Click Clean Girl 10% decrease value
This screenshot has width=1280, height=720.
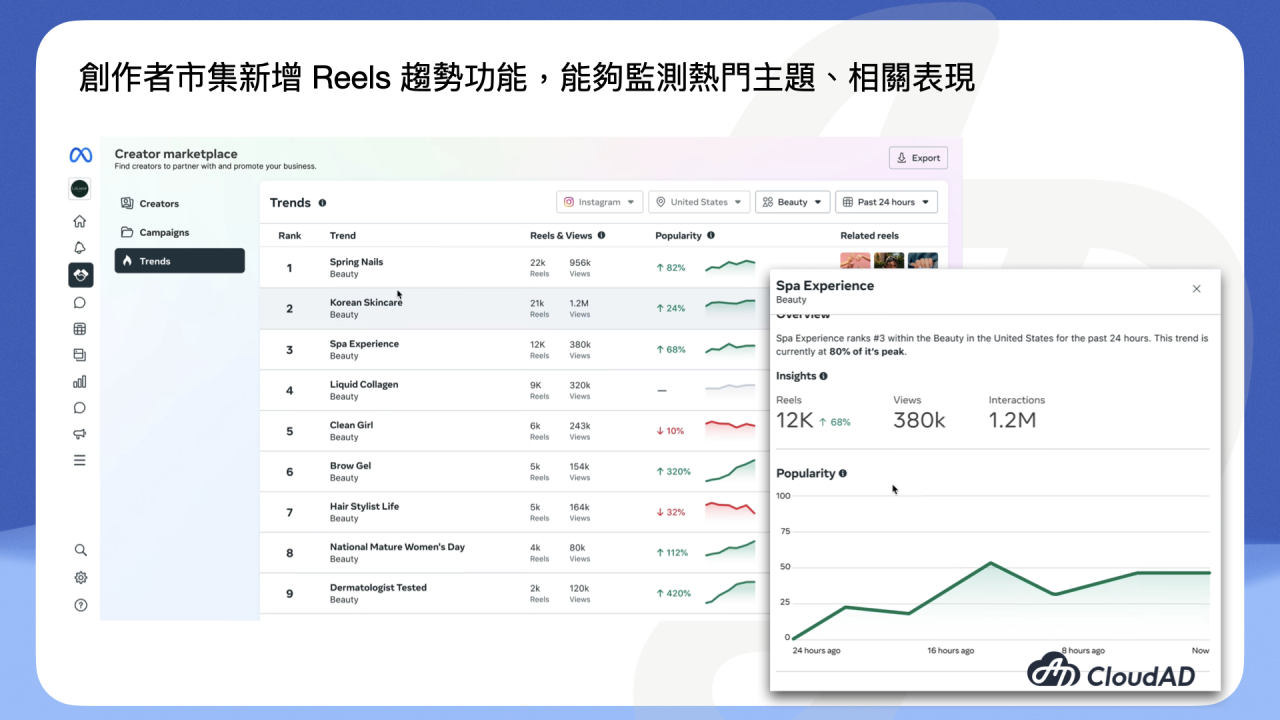click(670, 431)
